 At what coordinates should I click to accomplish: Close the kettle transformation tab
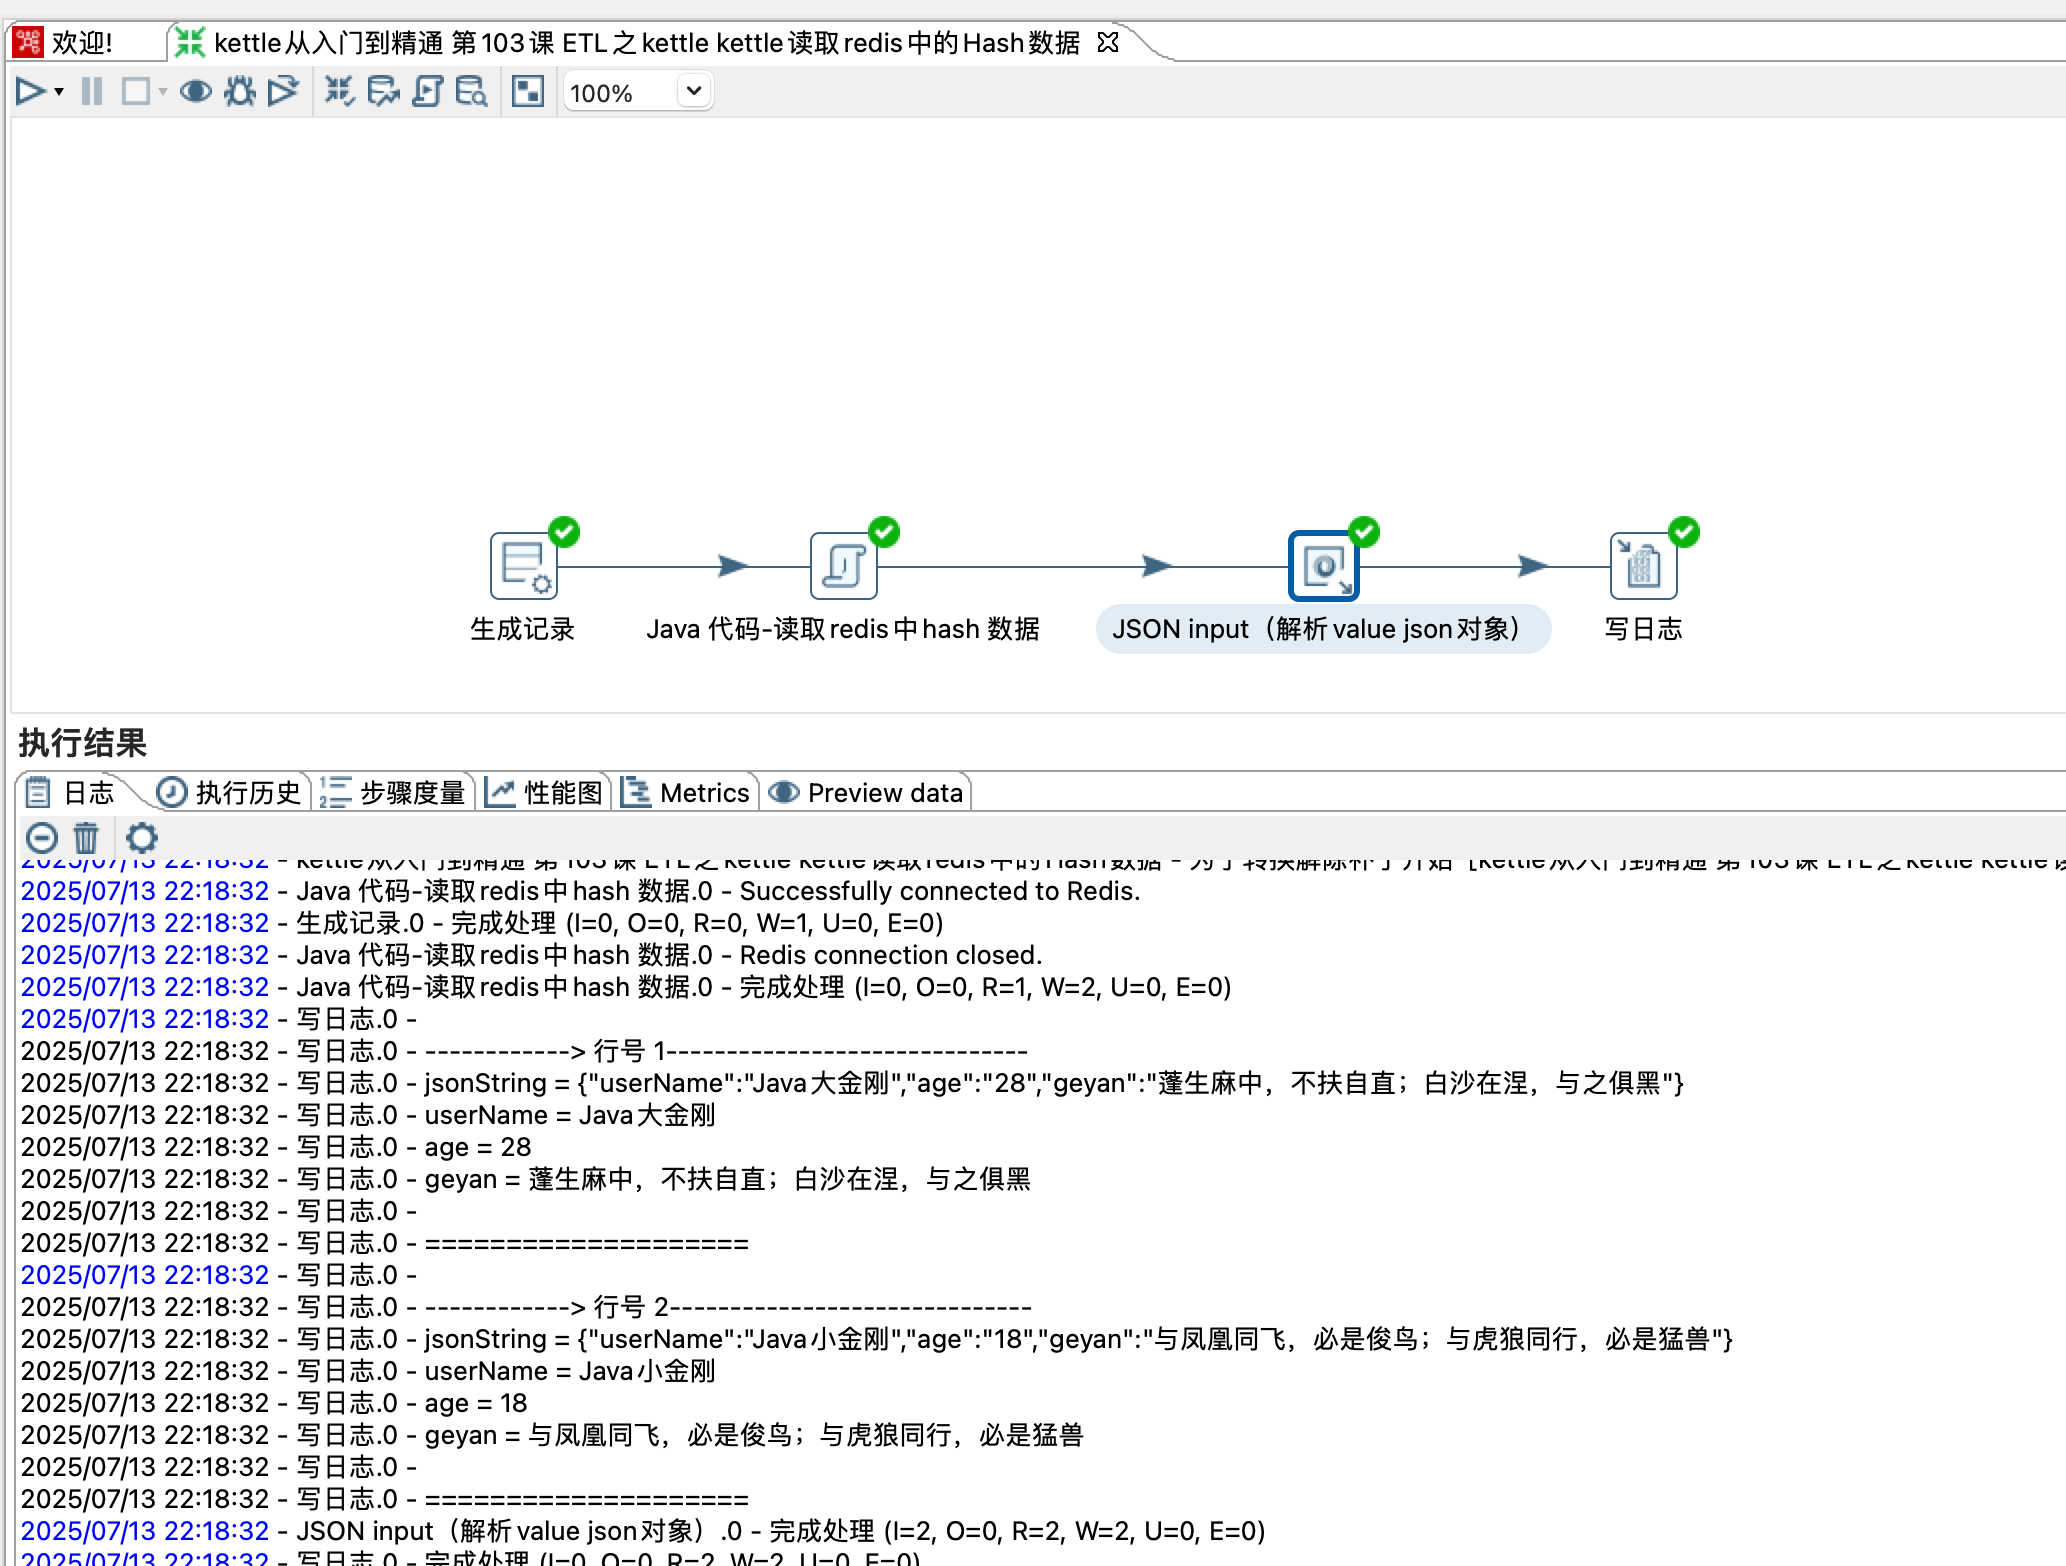coord(1108,42)
